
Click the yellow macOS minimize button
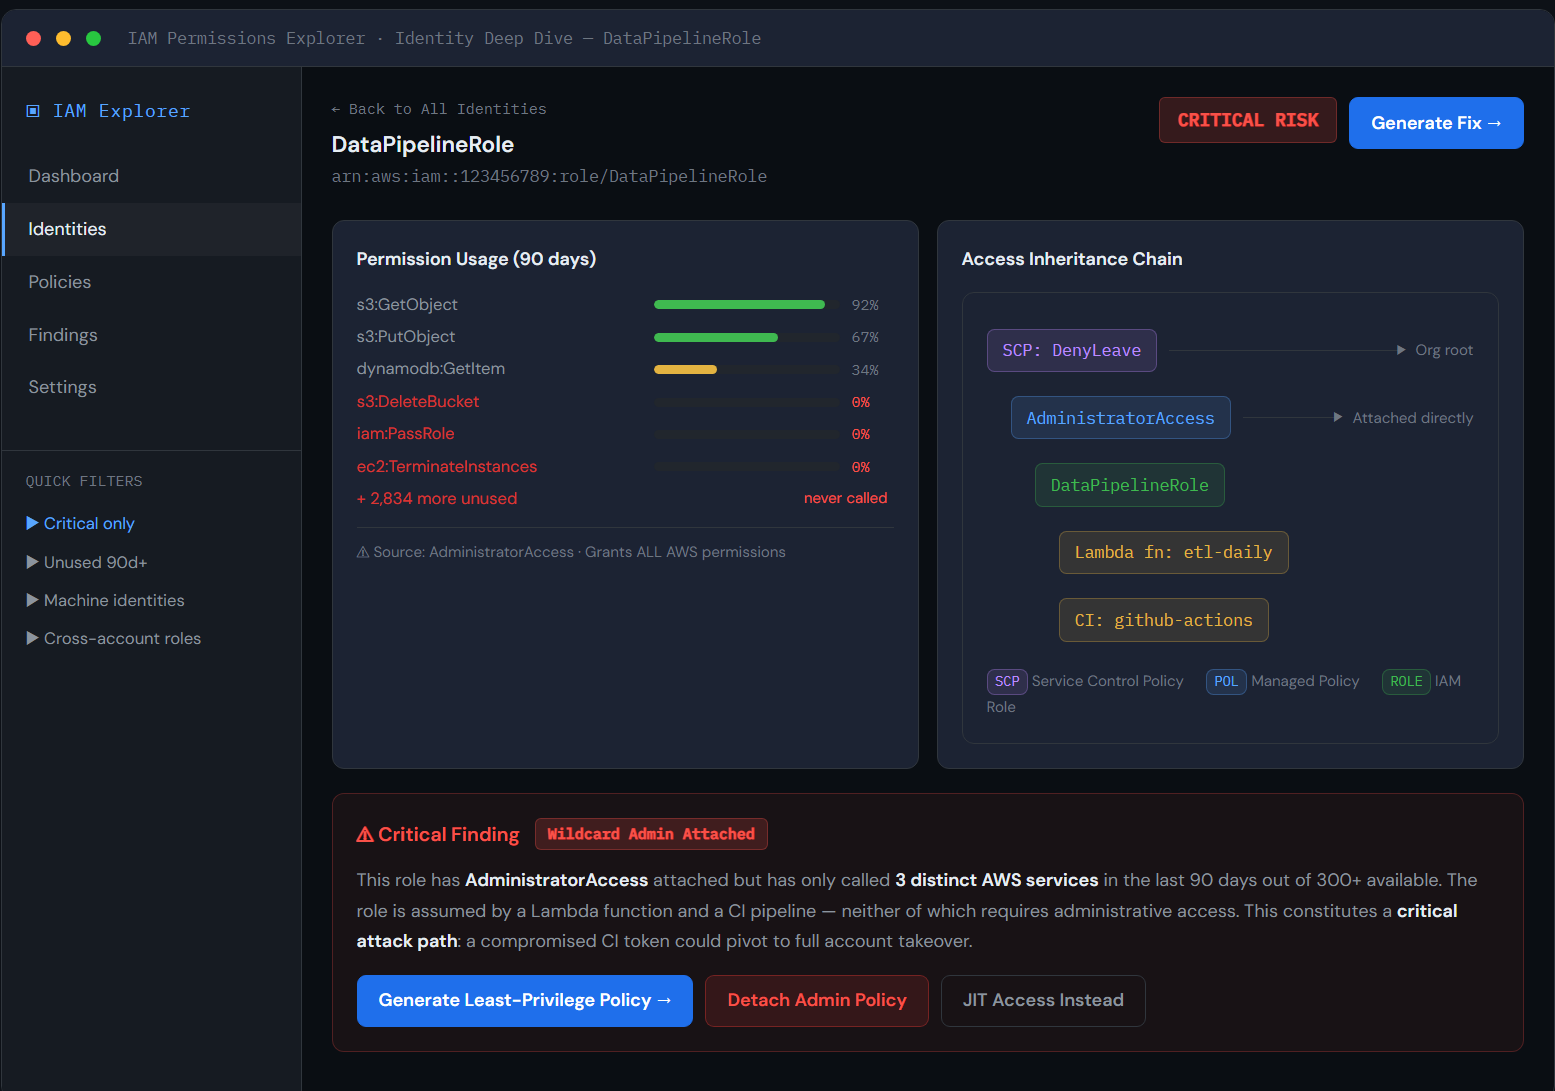[64, 38]
